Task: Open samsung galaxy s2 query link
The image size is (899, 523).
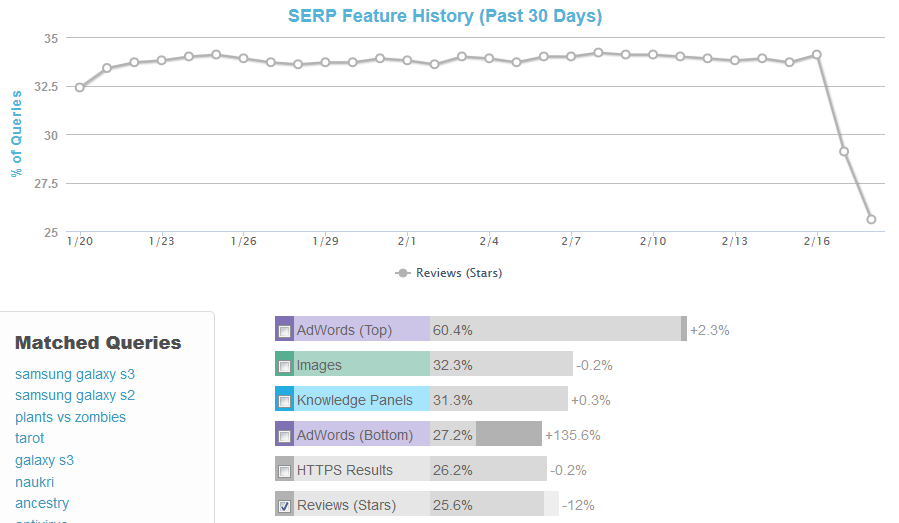Action: [x=74, y=395]
